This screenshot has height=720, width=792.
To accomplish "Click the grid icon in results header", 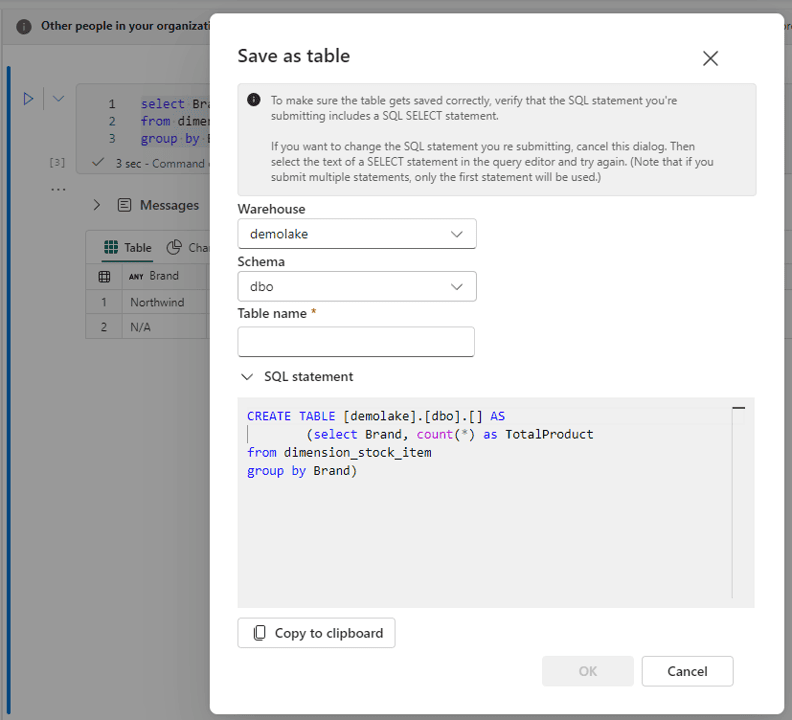I will pos(105,276).
